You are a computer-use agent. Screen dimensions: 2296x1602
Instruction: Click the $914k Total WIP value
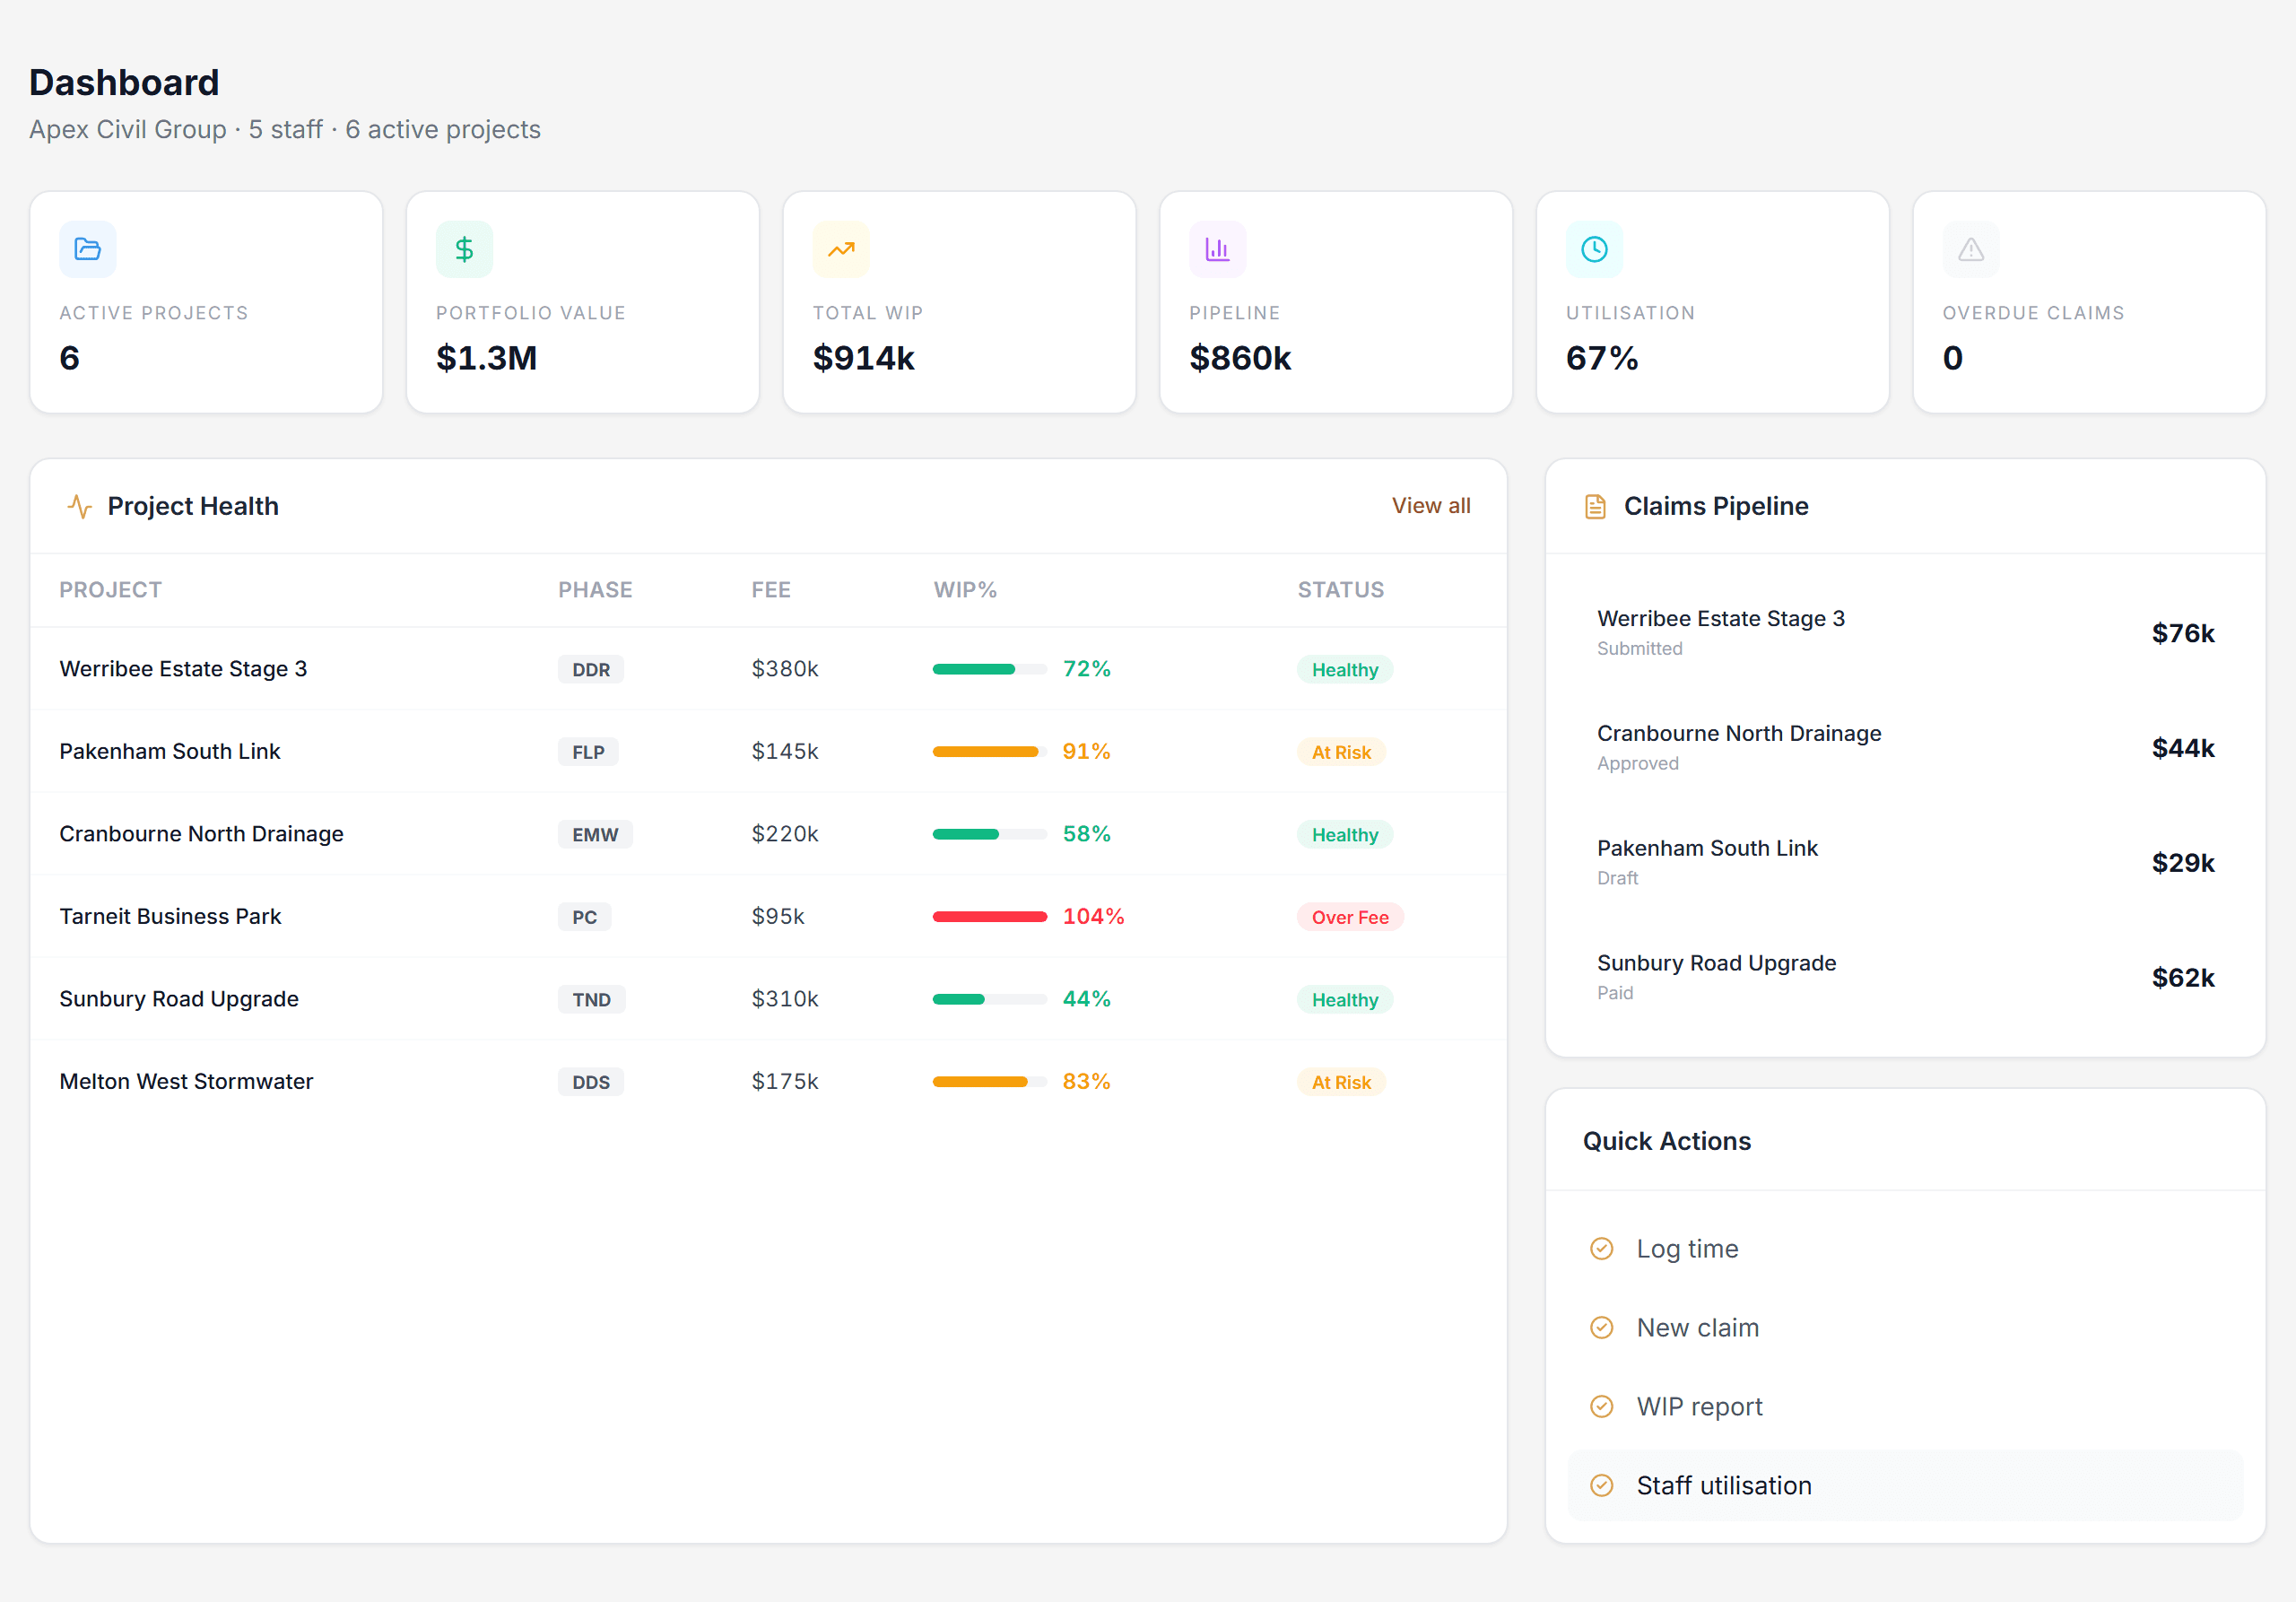[864, 358]
